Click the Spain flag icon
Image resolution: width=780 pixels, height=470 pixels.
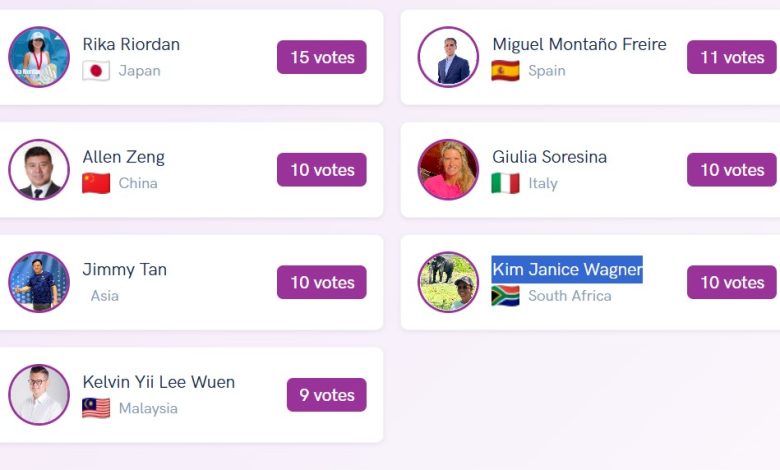[505, 71]
